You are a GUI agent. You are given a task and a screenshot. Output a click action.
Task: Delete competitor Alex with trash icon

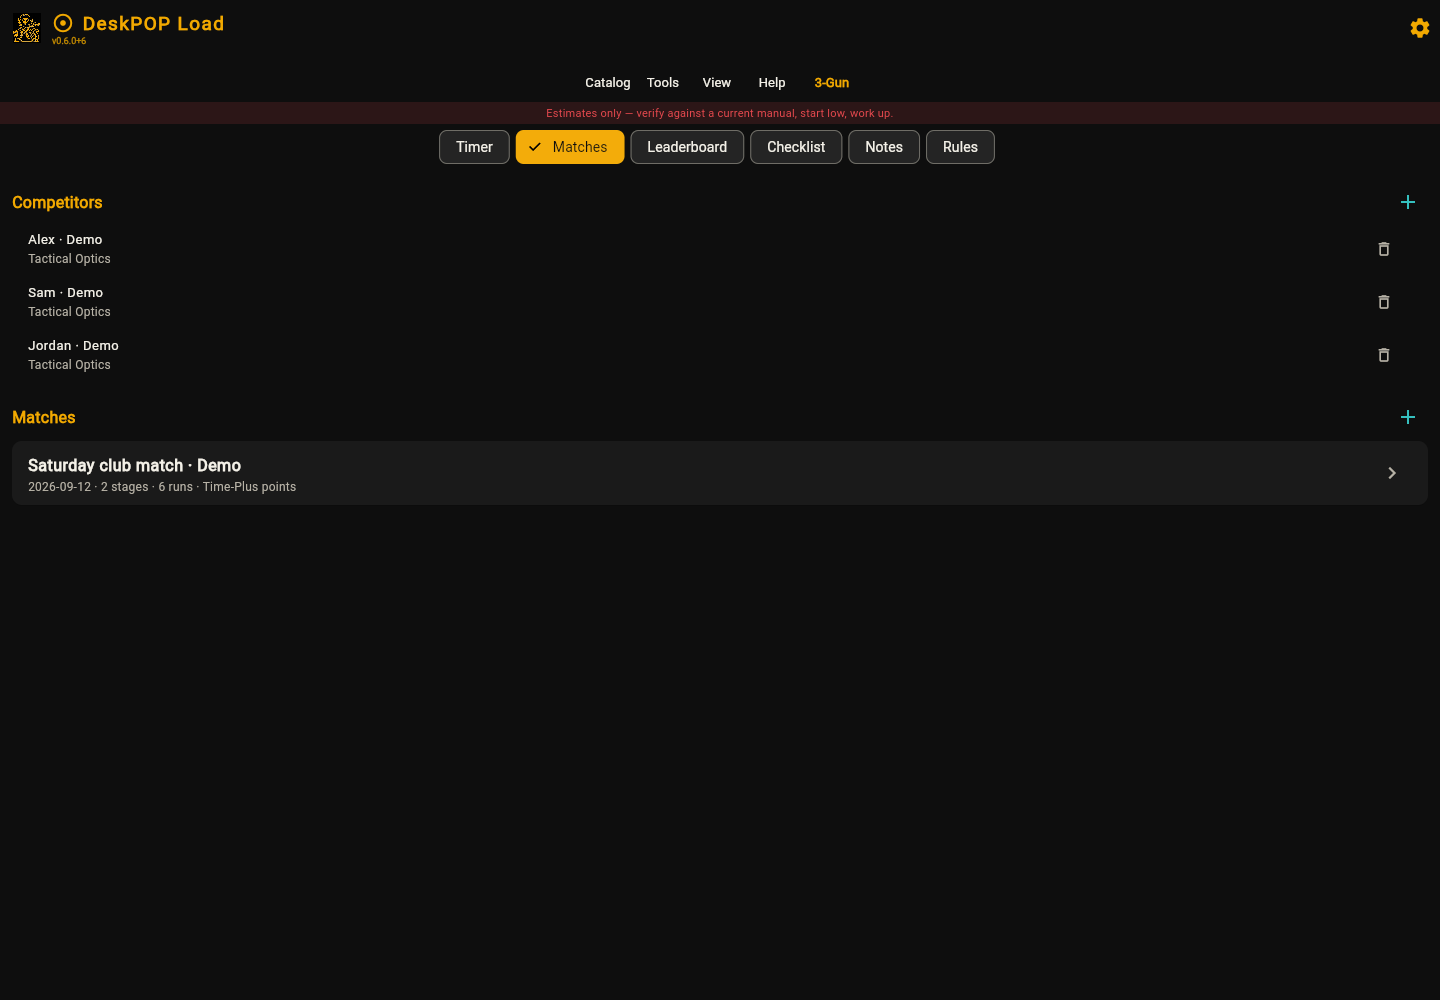tap(1384, 249)
